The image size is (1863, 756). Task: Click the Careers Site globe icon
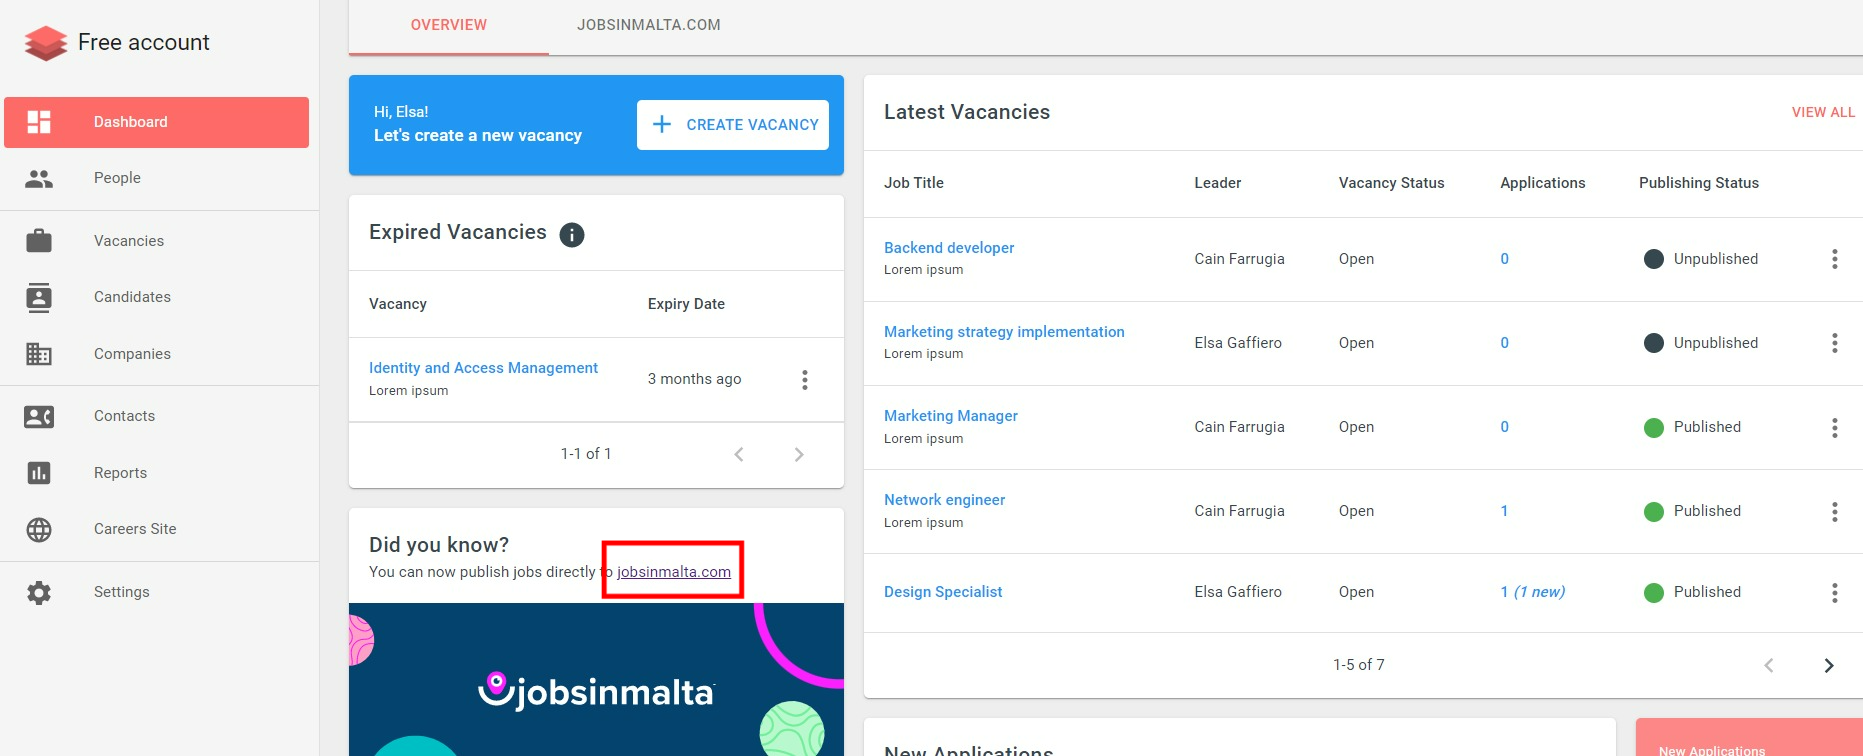pos(39,530)
